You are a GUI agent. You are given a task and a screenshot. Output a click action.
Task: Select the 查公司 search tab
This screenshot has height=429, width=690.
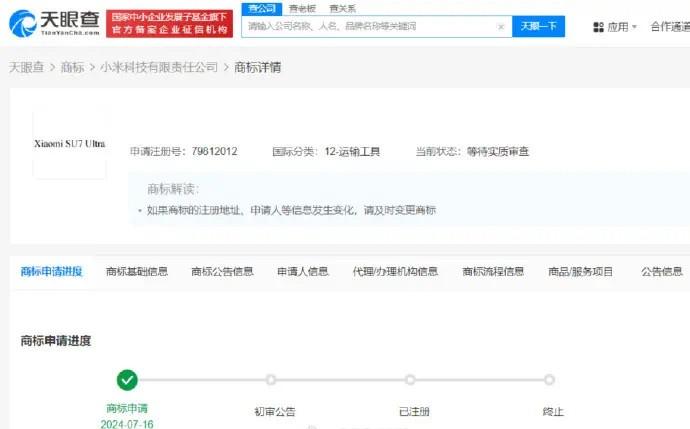pos(262,8)
